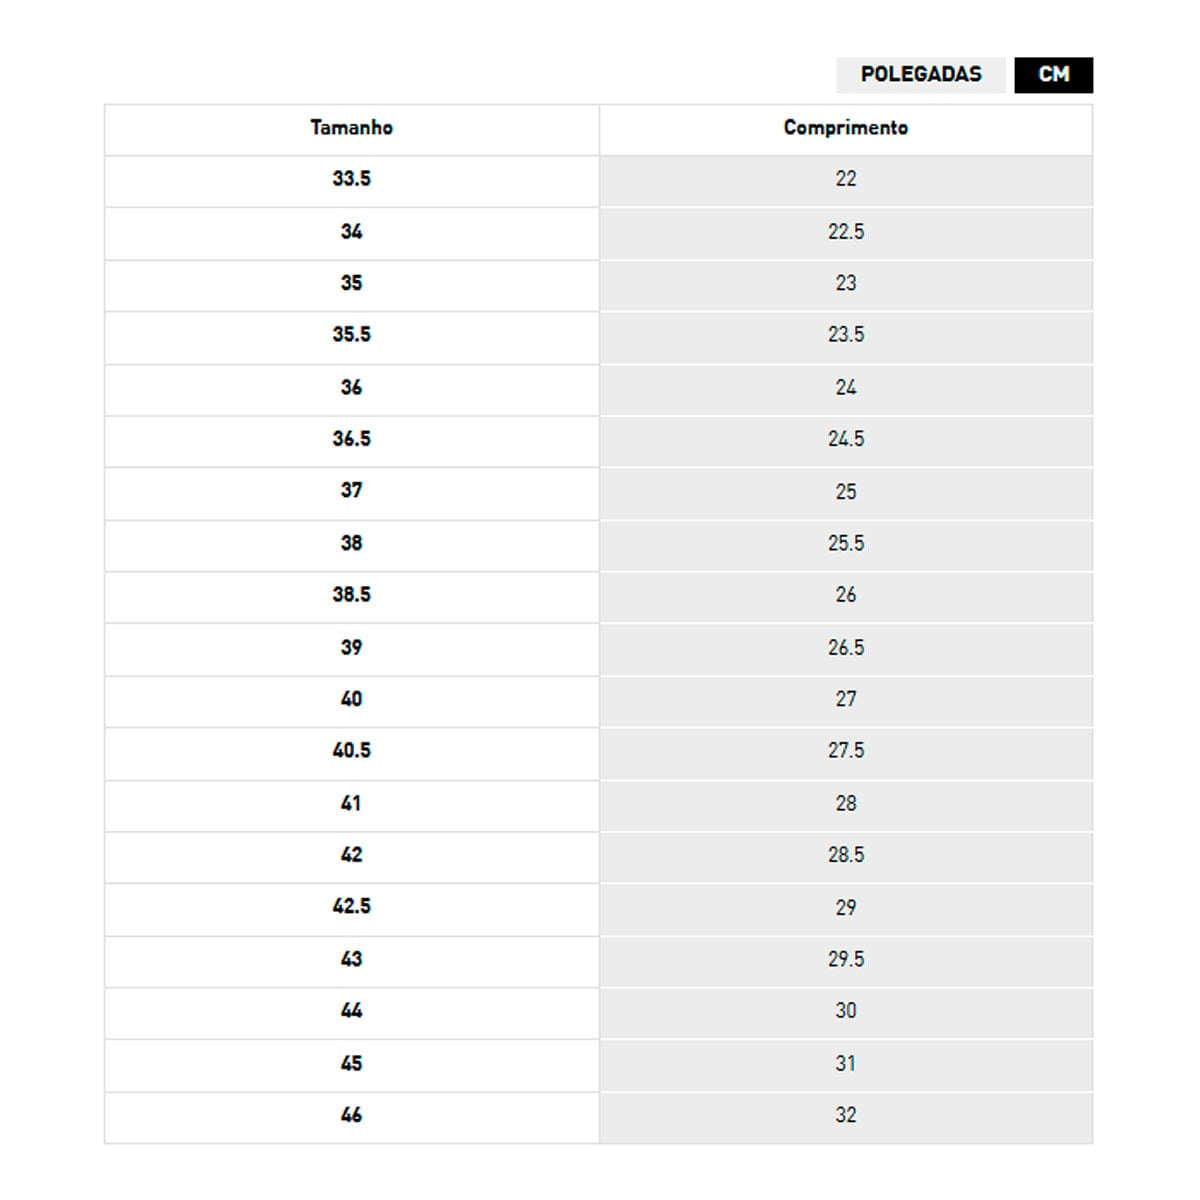Select size 38.5 cell
The width and height of the screenshot is (1200, 1200).
point(351,595)
